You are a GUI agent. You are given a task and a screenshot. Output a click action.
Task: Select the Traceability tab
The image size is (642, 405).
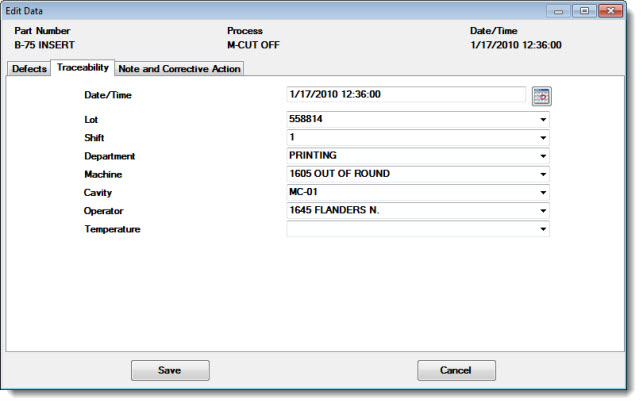(x=83, y=68)
